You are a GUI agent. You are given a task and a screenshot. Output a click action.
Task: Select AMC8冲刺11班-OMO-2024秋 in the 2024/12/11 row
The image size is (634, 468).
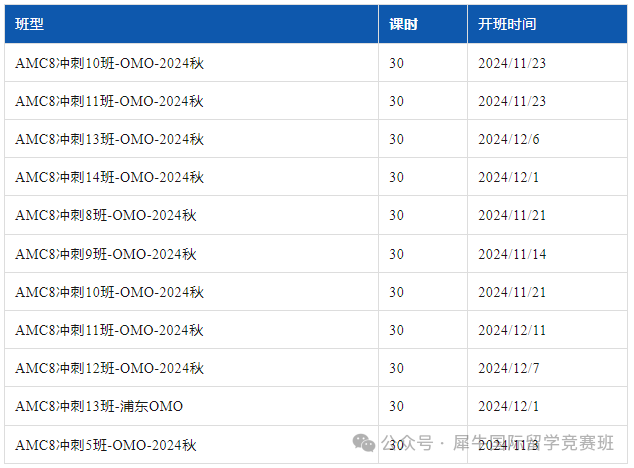click(110, 330)
